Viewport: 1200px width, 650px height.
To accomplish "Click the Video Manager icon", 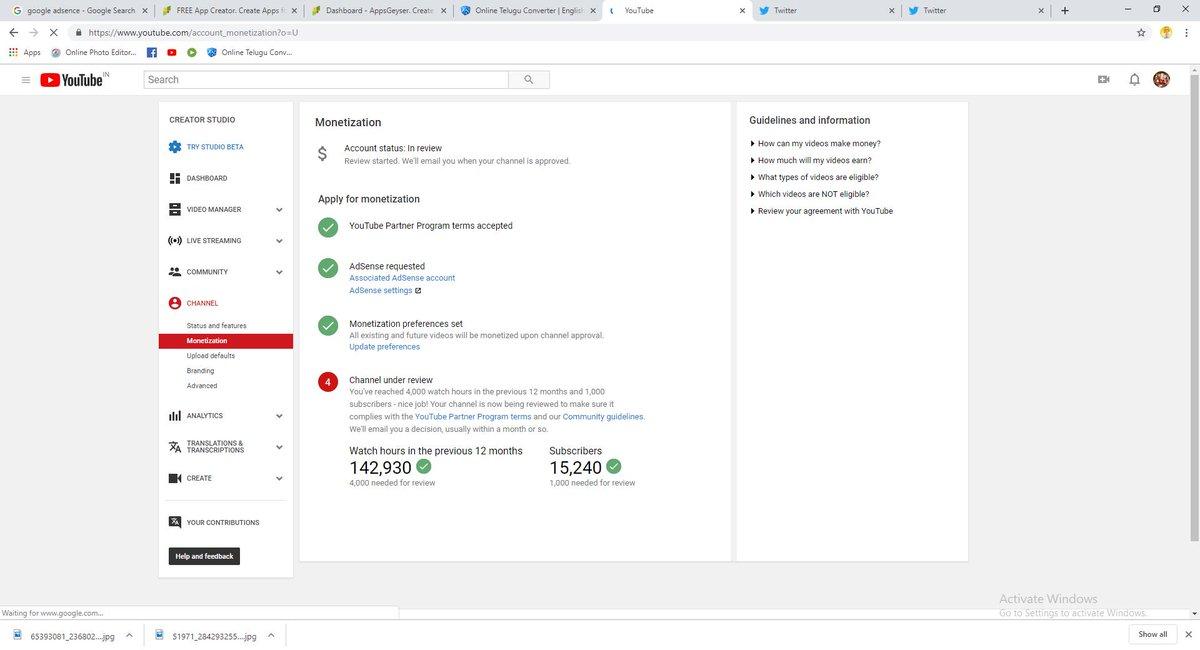I will coord(175,209).
